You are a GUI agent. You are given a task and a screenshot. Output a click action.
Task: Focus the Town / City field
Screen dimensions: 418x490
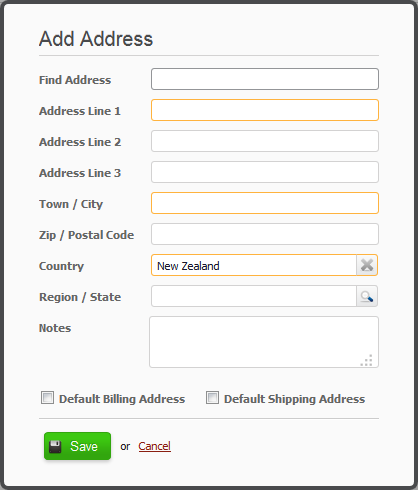click(265, 203)
